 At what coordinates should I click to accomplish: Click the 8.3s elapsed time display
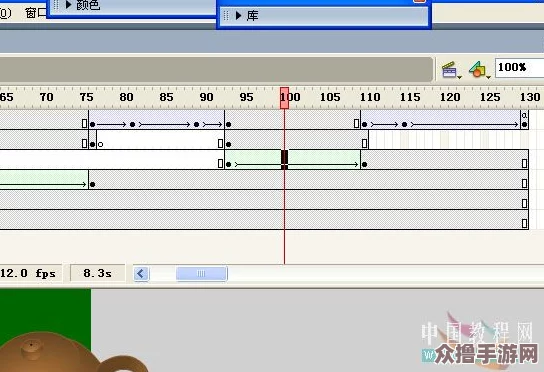(97, 273)
